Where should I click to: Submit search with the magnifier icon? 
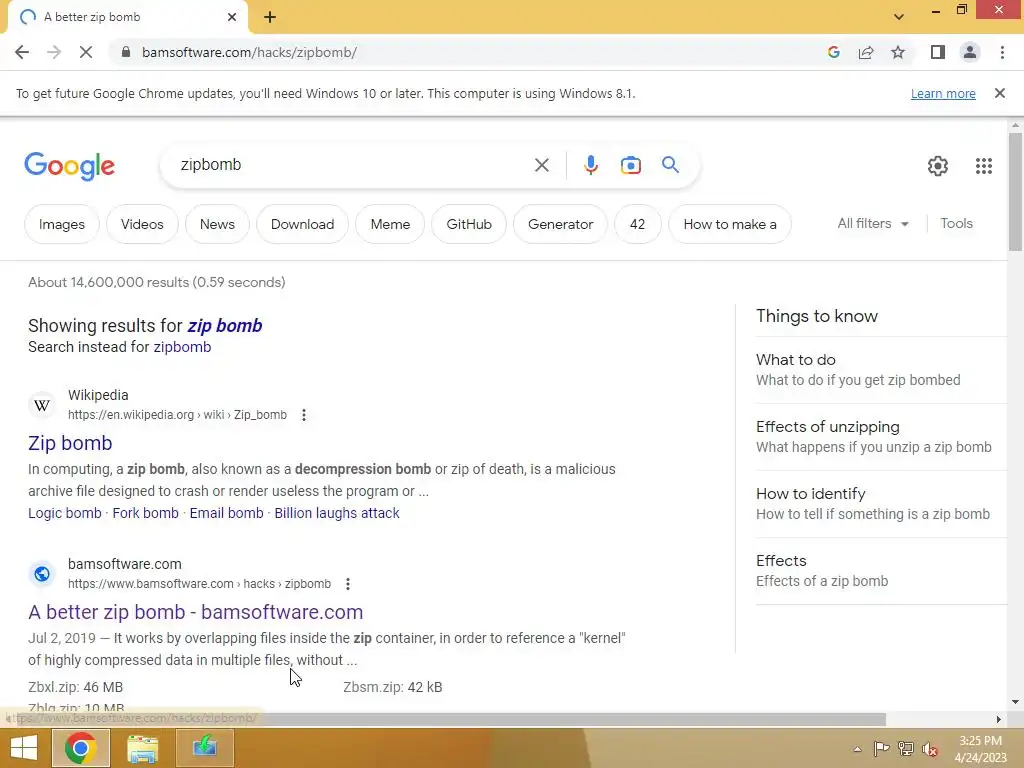(670, 165)
